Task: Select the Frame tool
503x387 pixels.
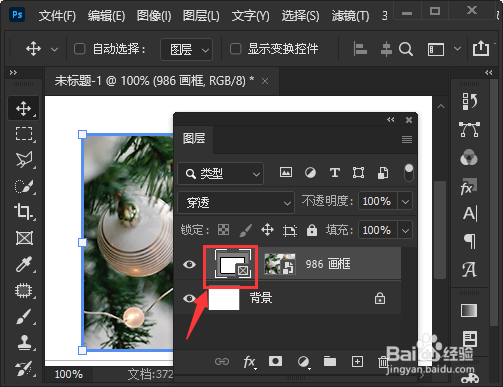Action: [x=24, y=238]
